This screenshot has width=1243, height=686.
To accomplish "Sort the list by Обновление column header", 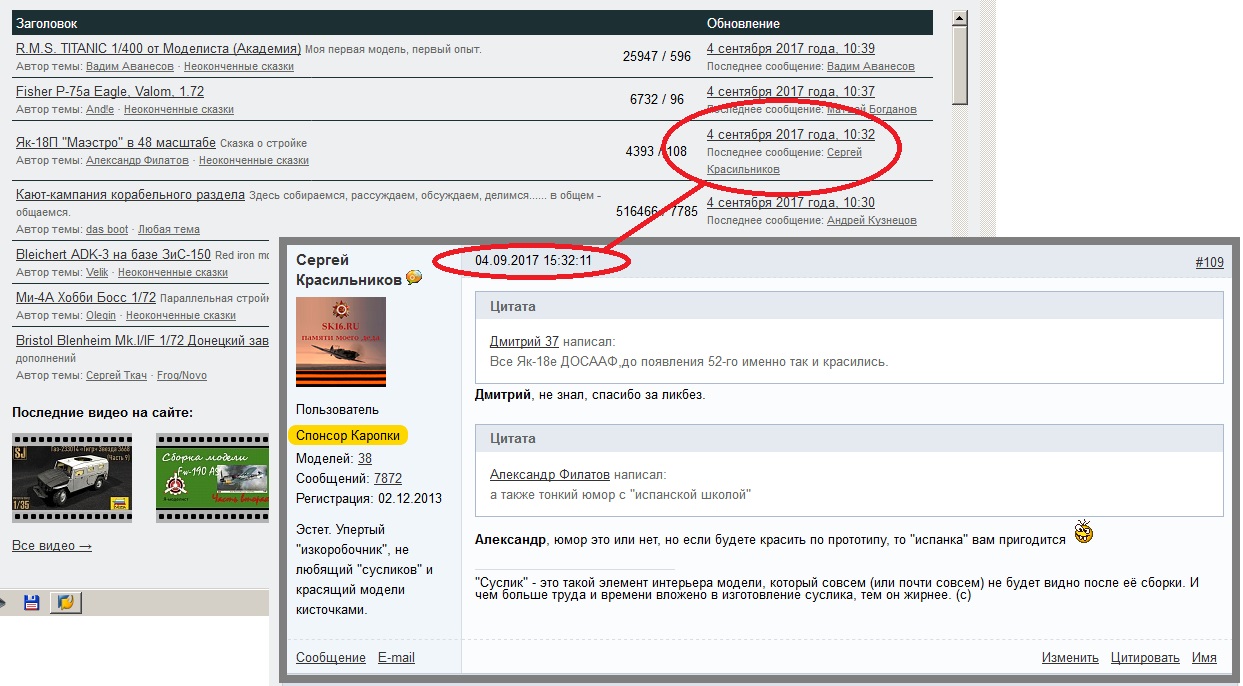I will (743, 23).
